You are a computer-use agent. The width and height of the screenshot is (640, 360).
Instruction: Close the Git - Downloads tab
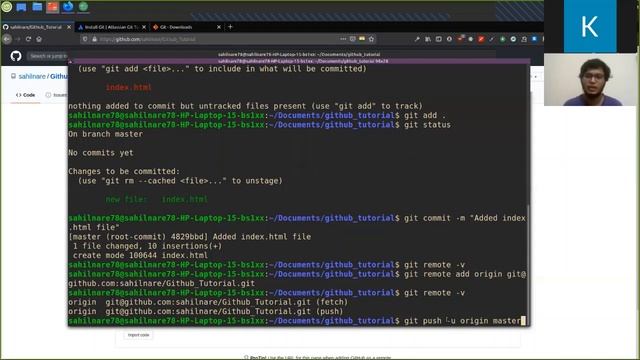(219, 27)
